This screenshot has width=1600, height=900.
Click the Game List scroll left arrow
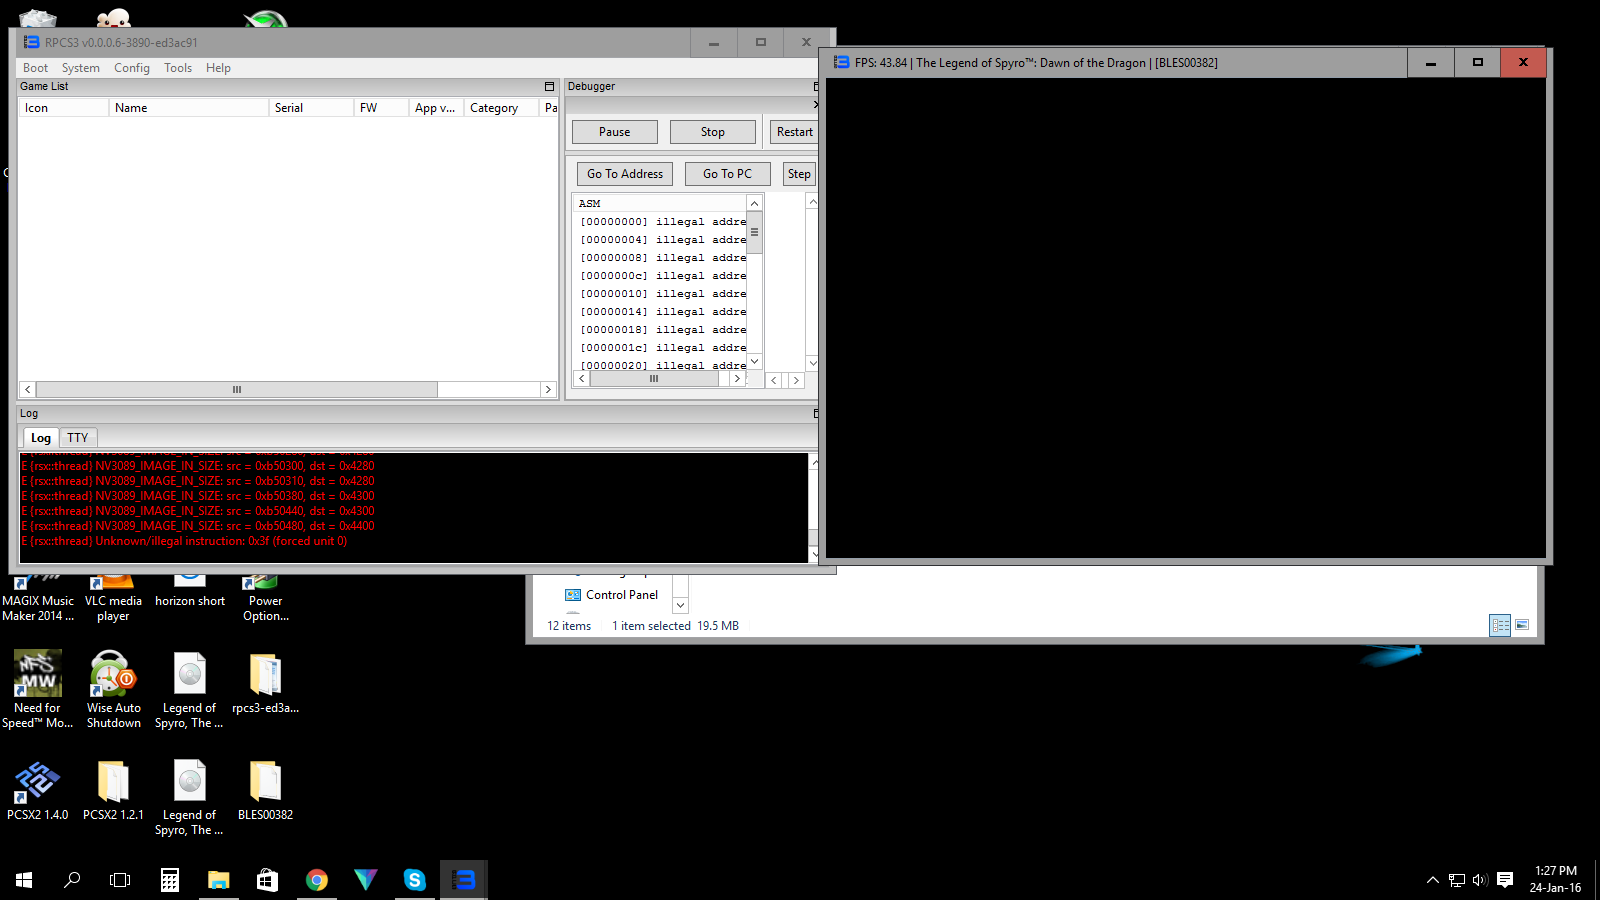28,390
